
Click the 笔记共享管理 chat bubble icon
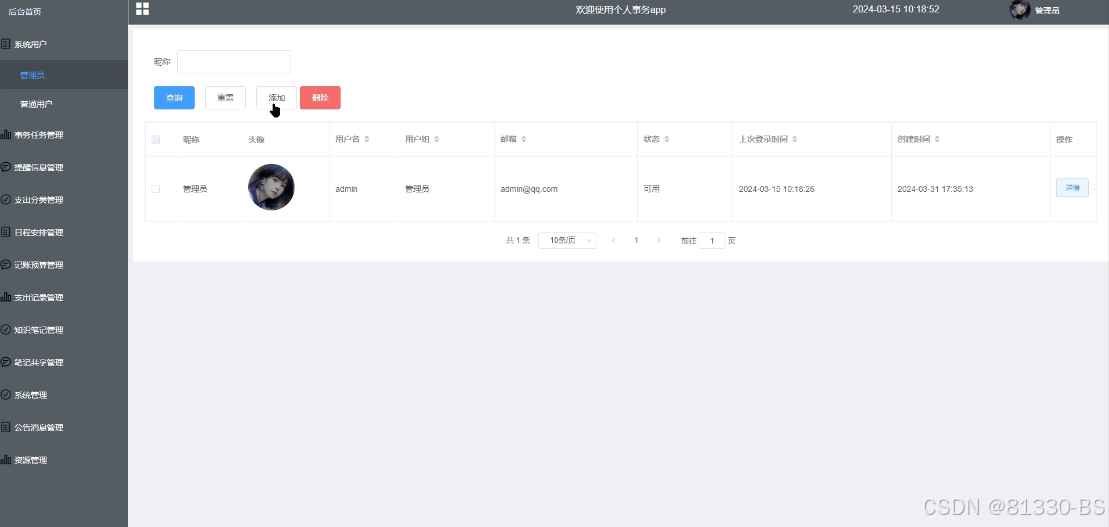[6, 362]
